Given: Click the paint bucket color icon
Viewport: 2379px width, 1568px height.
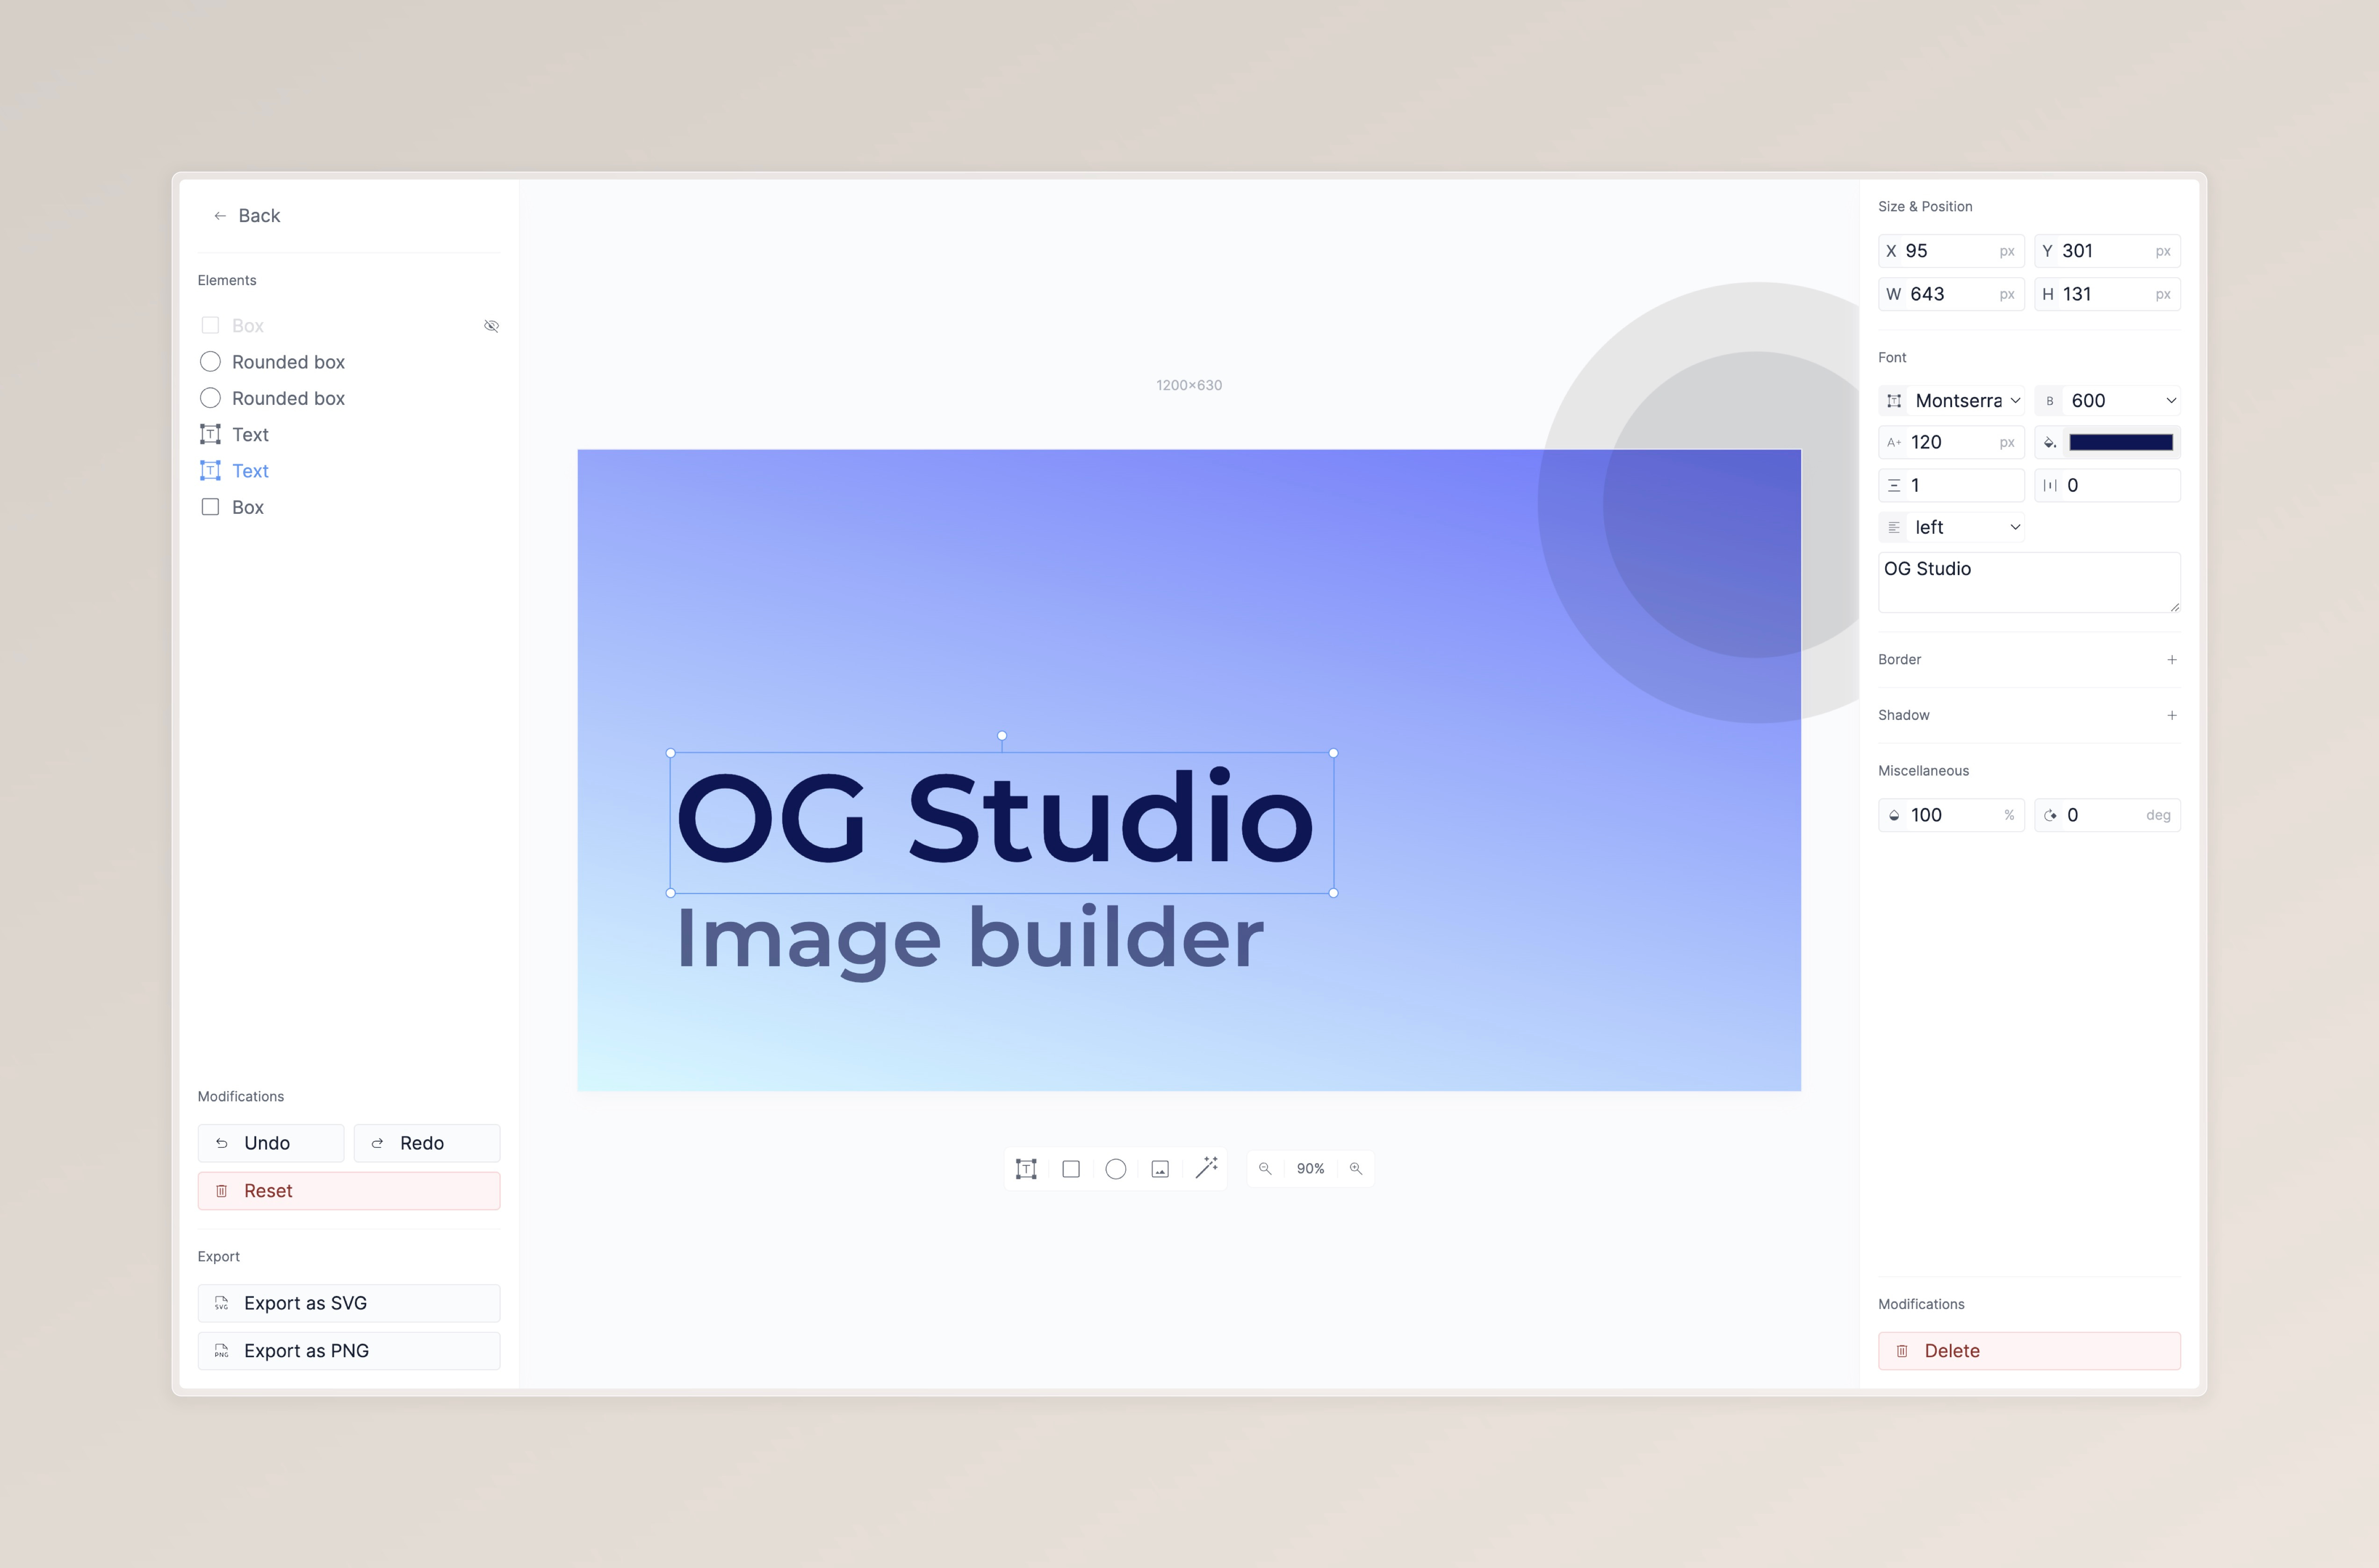Looking at the screenshot, I should pyautogui.click(x=2049, y=442).
